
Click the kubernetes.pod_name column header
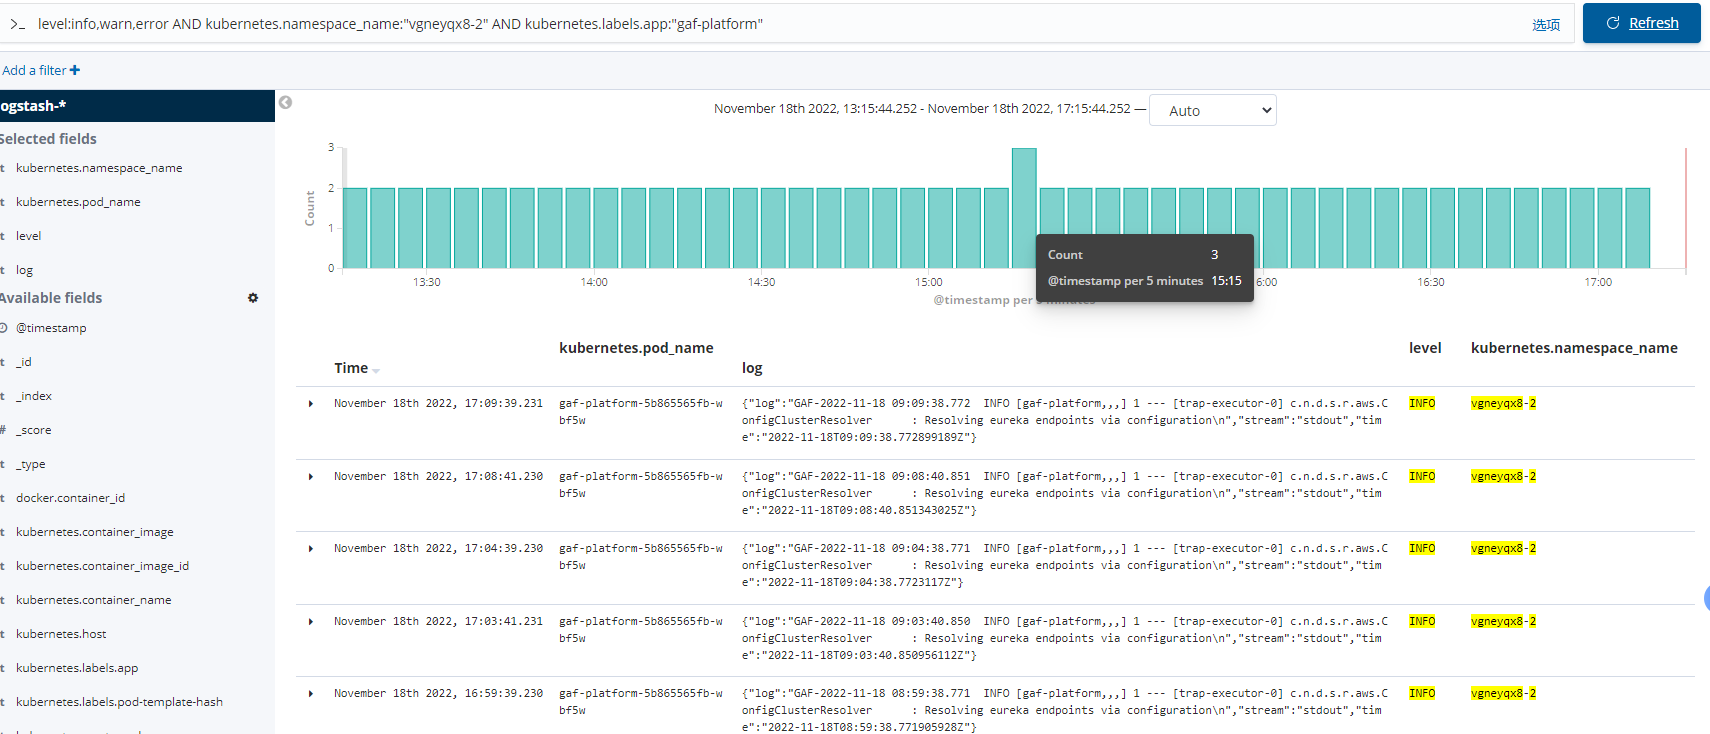(x=636, y=348)
